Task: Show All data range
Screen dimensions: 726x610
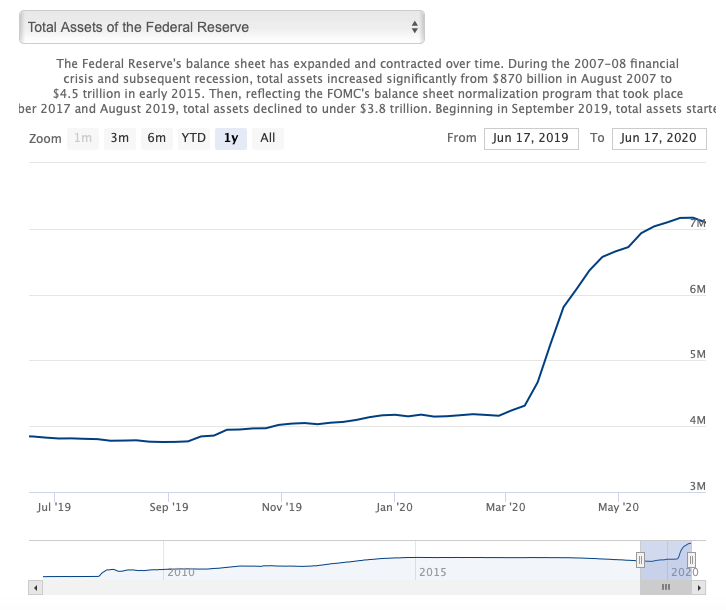Action: [x=268, y=138]
